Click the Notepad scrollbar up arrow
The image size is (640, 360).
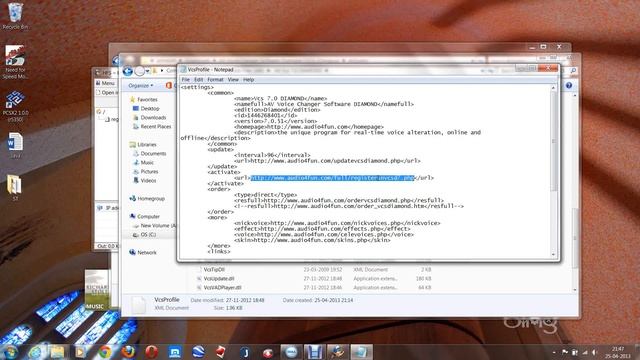(554, 88)
